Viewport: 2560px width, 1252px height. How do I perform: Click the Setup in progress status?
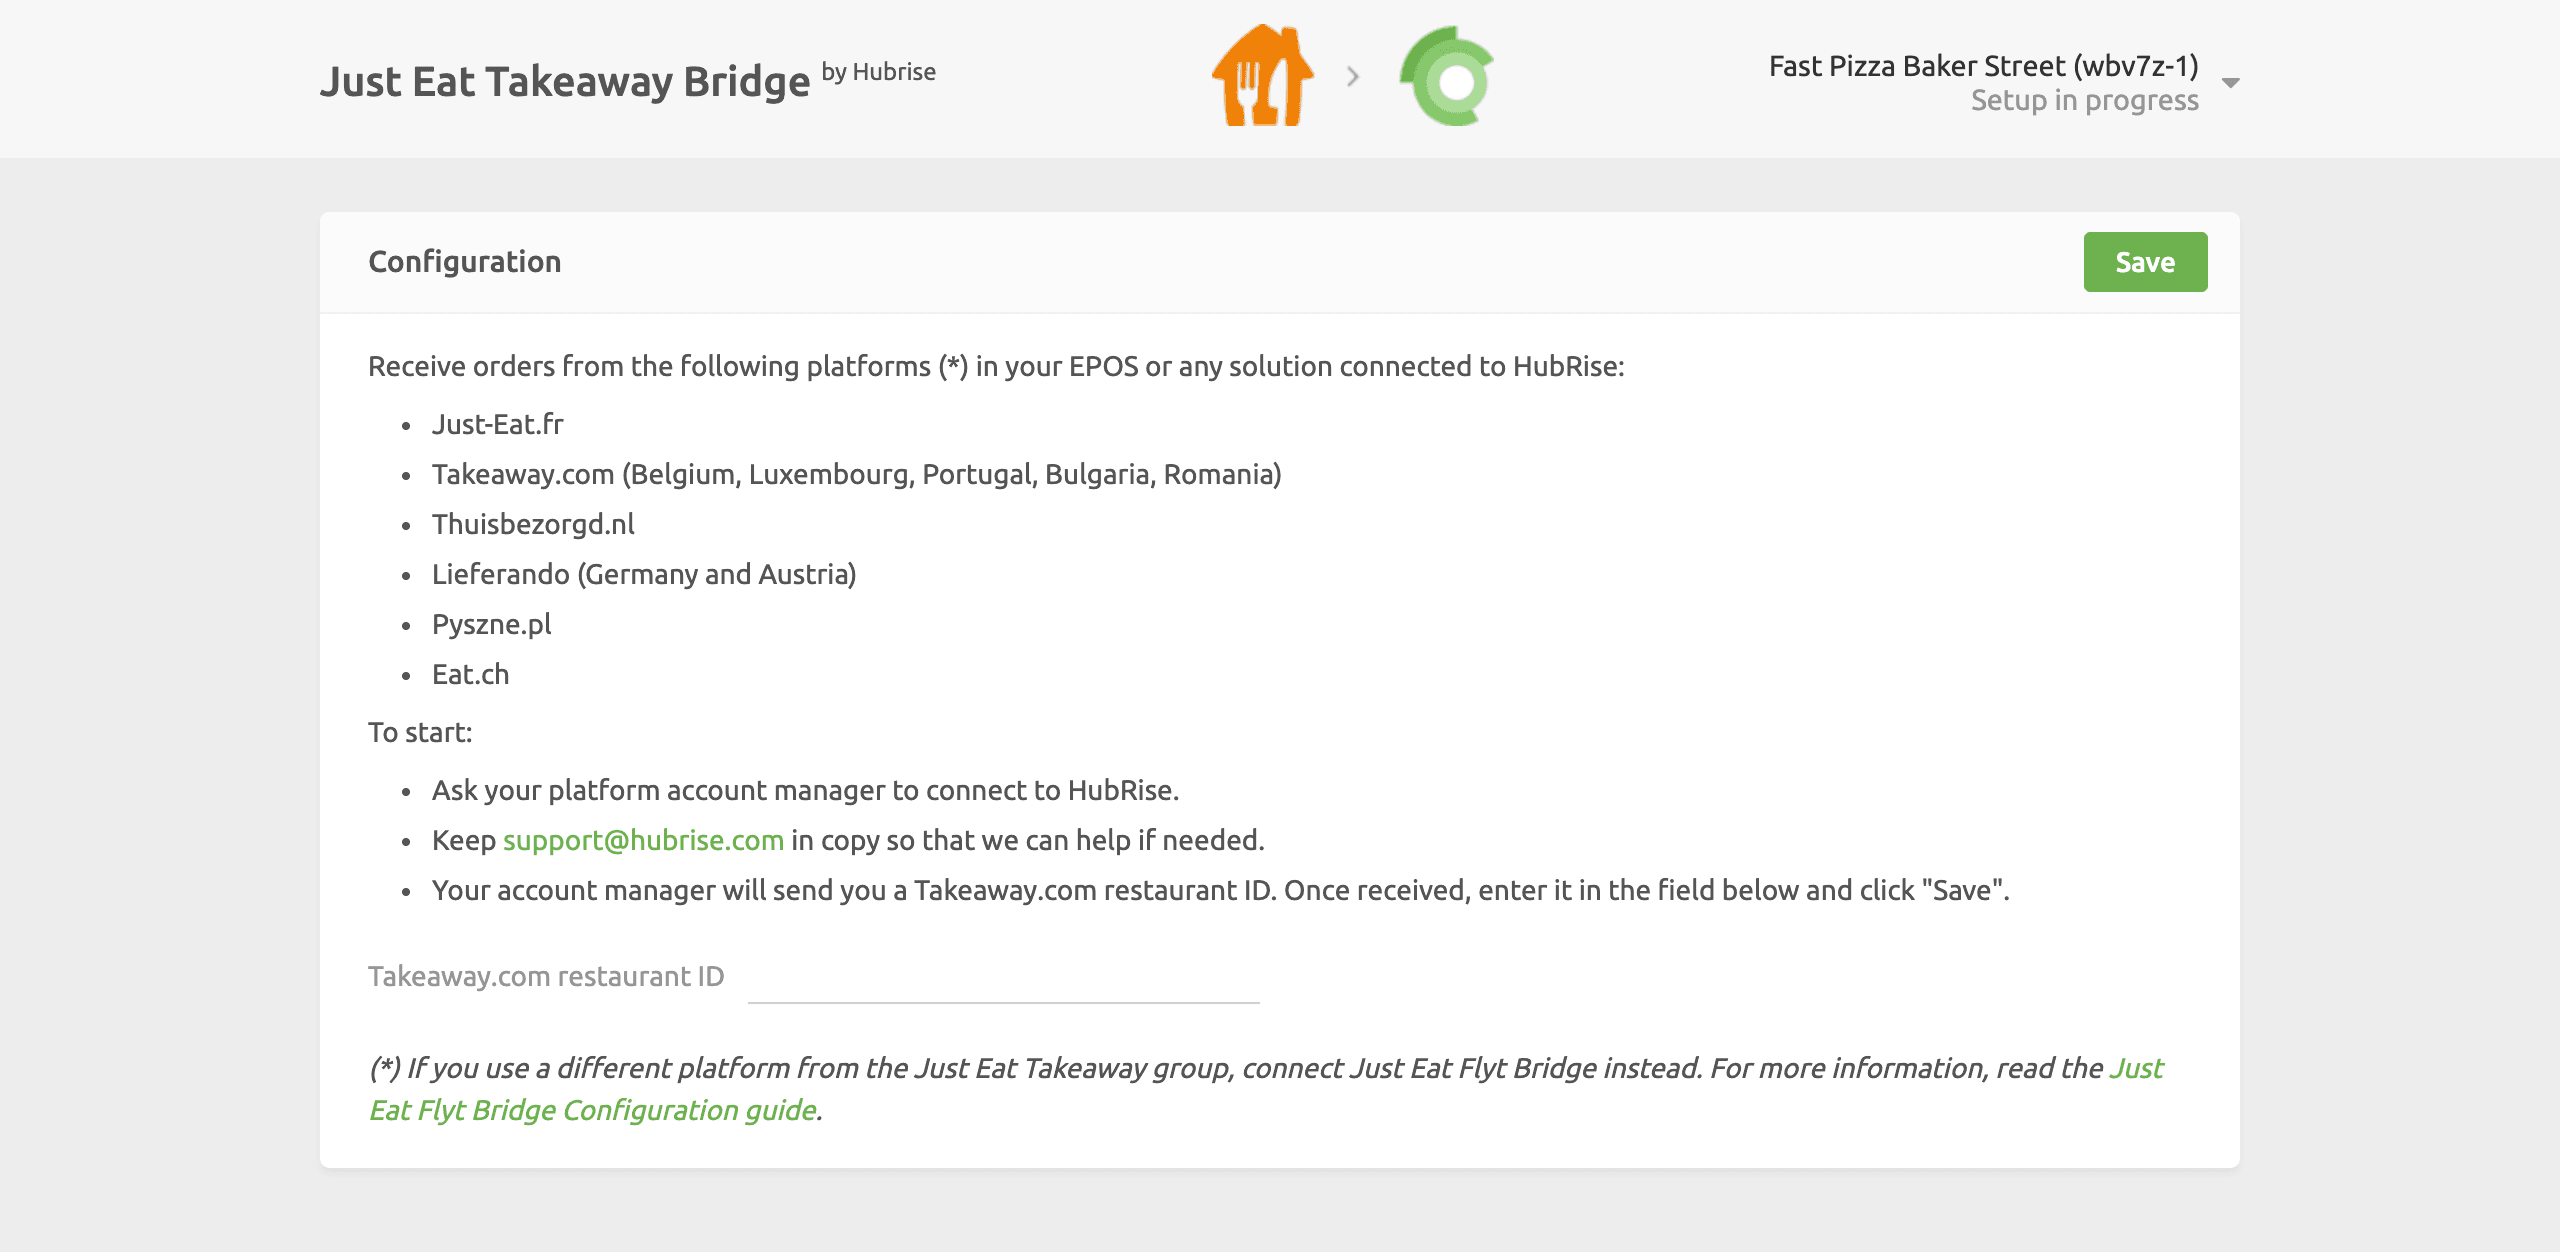click(2084, 101)
